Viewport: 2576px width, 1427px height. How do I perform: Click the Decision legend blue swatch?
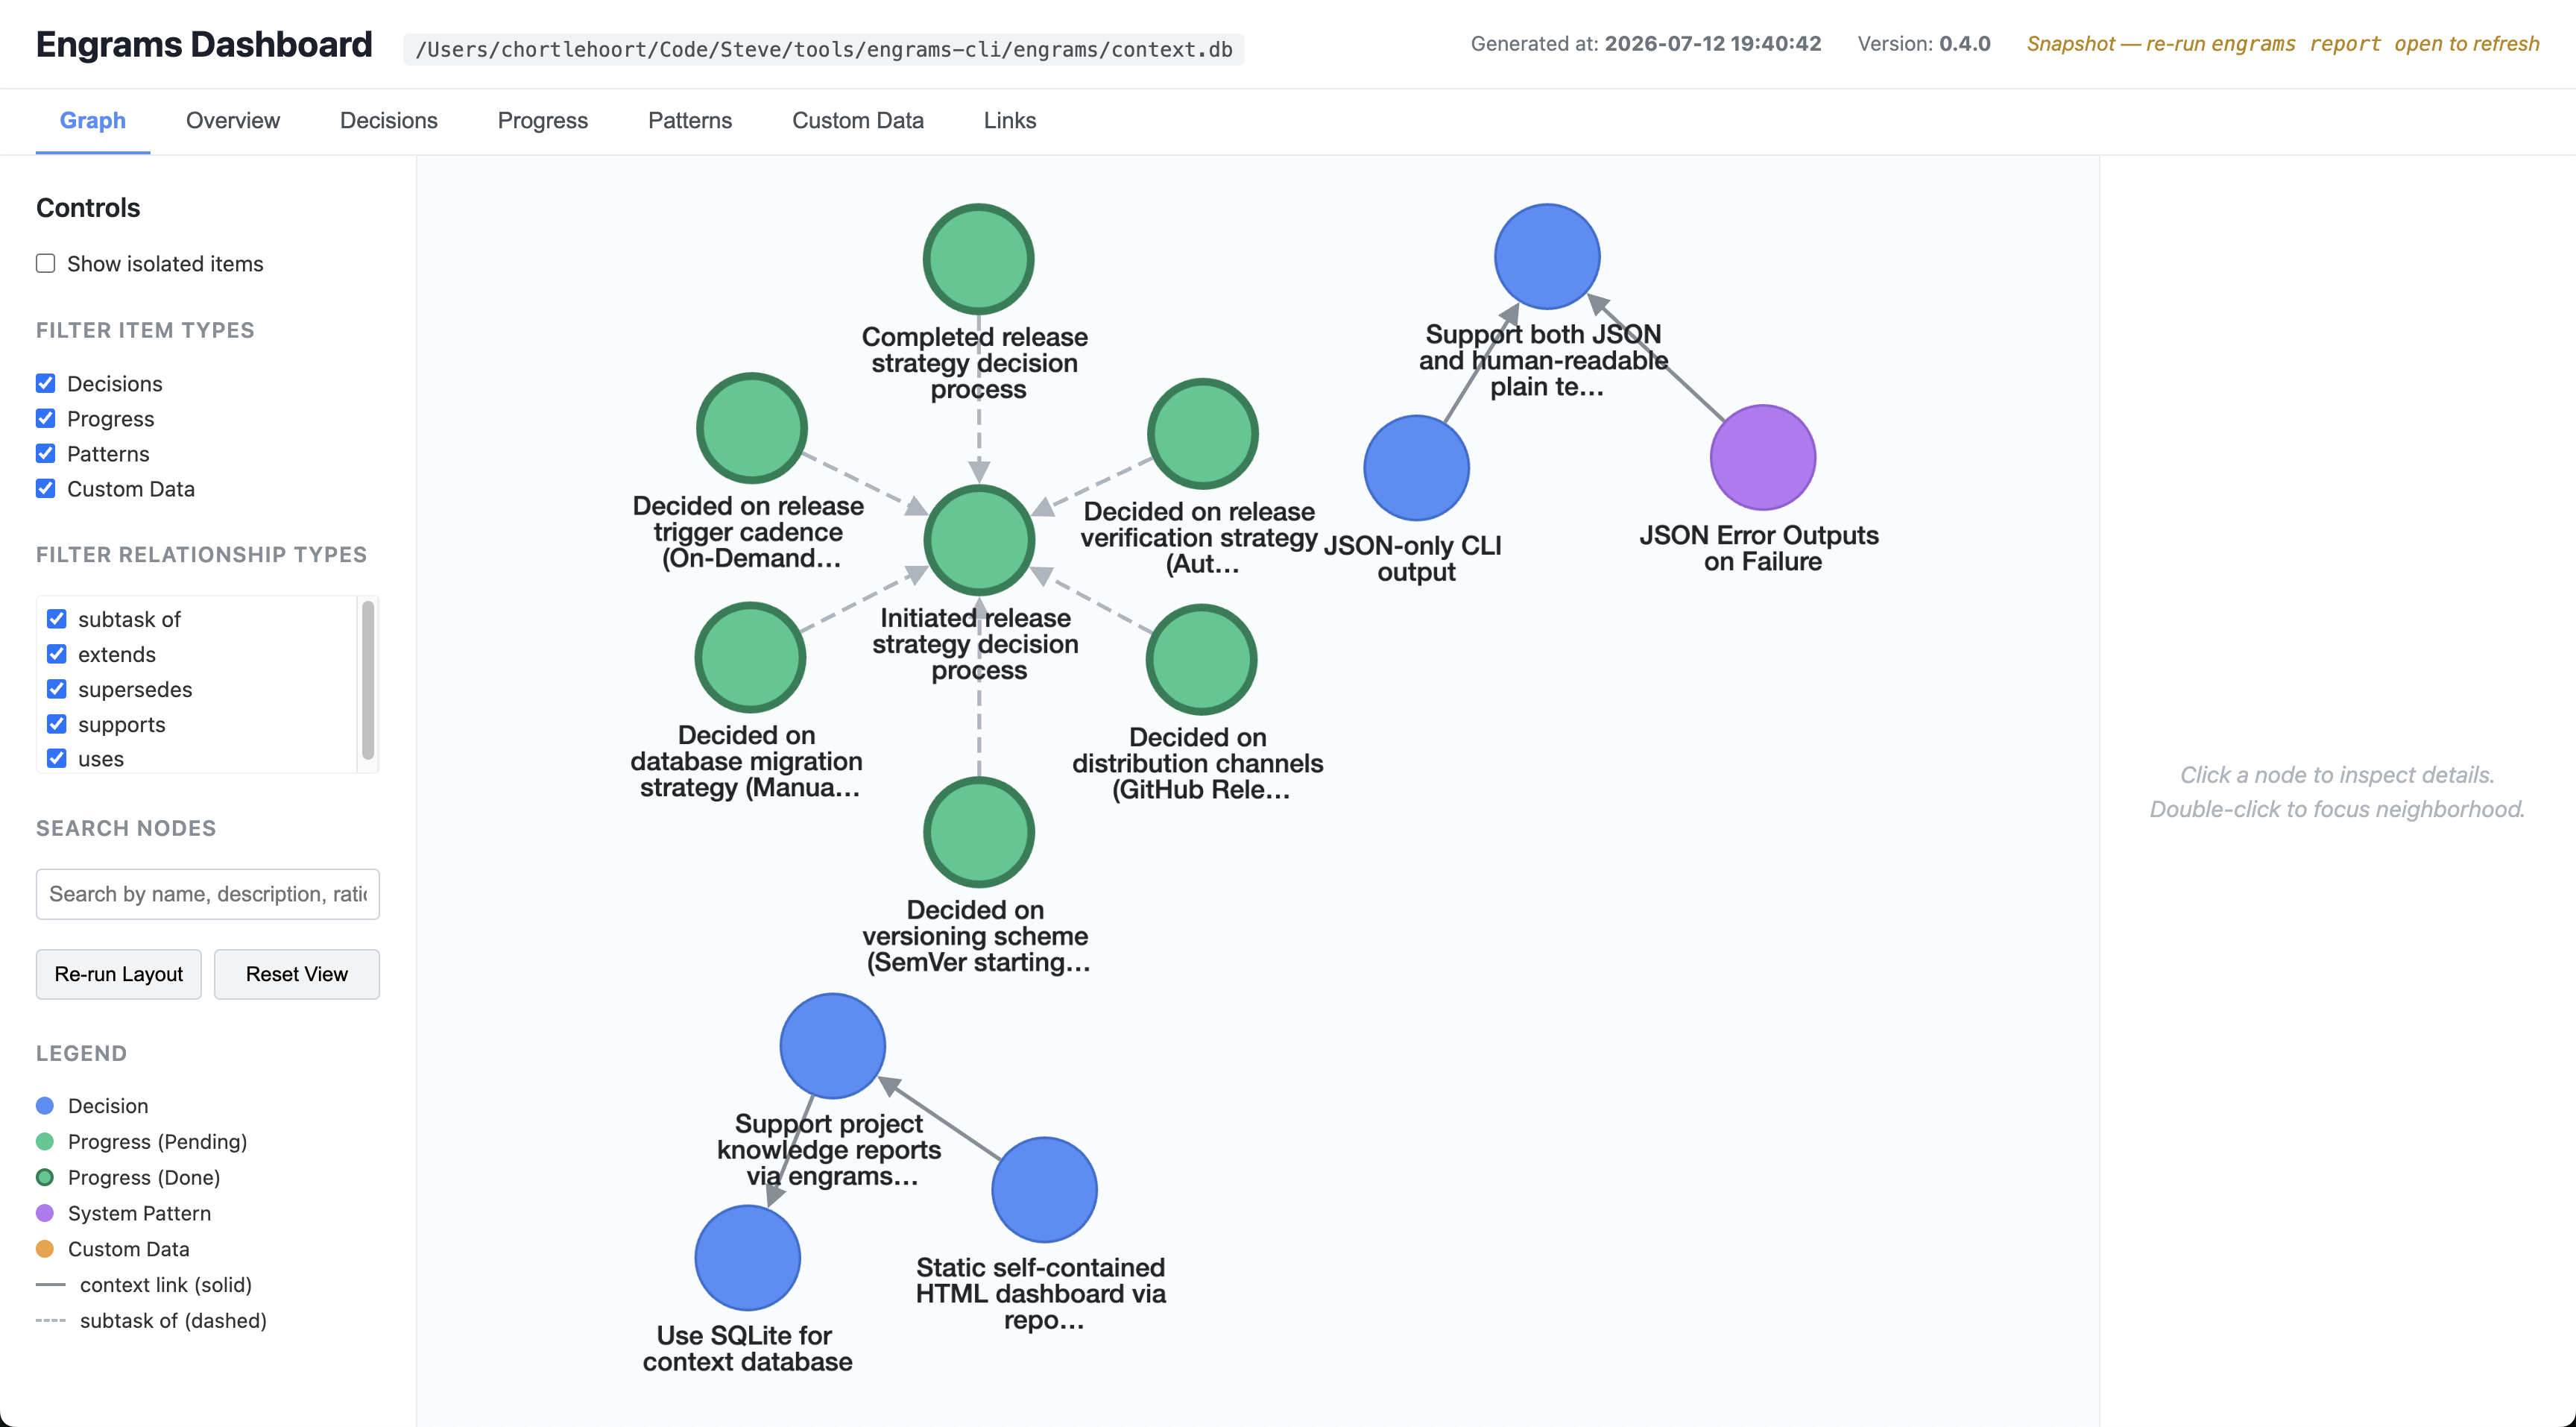[x=45, y=1106]
